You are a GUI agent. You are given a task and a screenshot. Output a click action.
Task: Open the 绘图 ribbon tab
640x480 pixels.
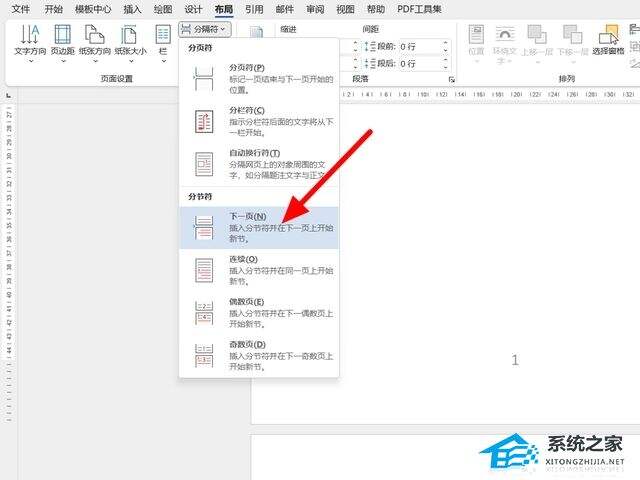click(162, 9)
